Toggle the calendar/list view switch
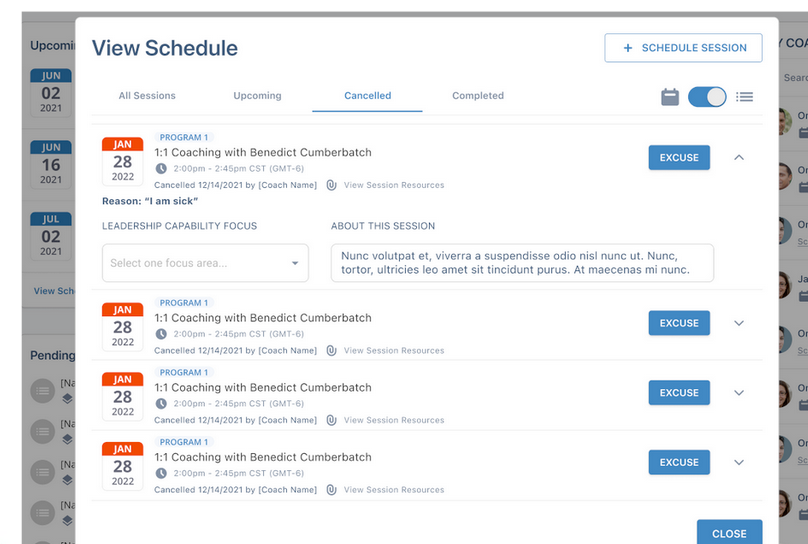 click(x=707, y=97)
